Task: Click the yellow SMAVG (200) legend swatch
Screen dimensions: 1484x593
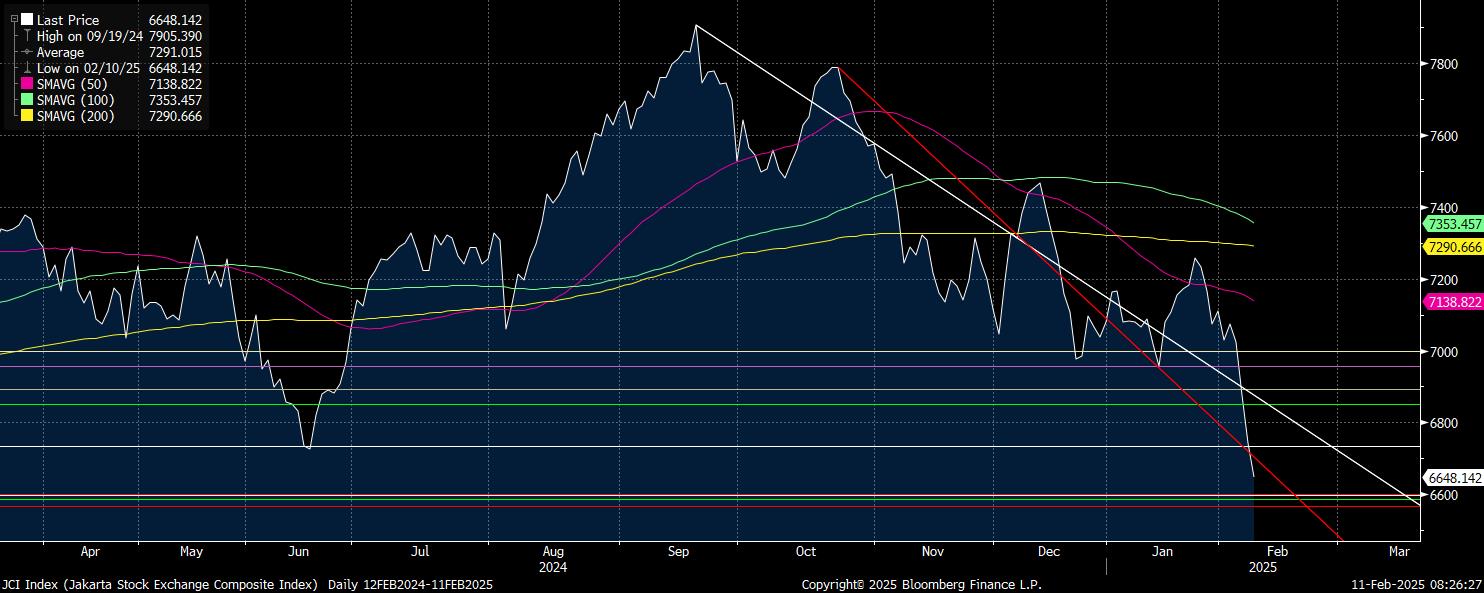Action: 27,116
